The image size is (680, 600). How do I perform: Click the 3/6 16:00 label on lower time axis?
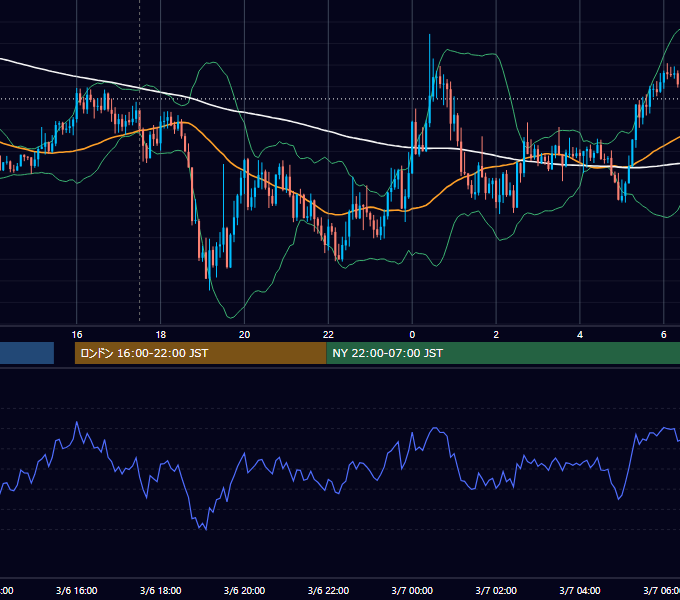point(77,590)
